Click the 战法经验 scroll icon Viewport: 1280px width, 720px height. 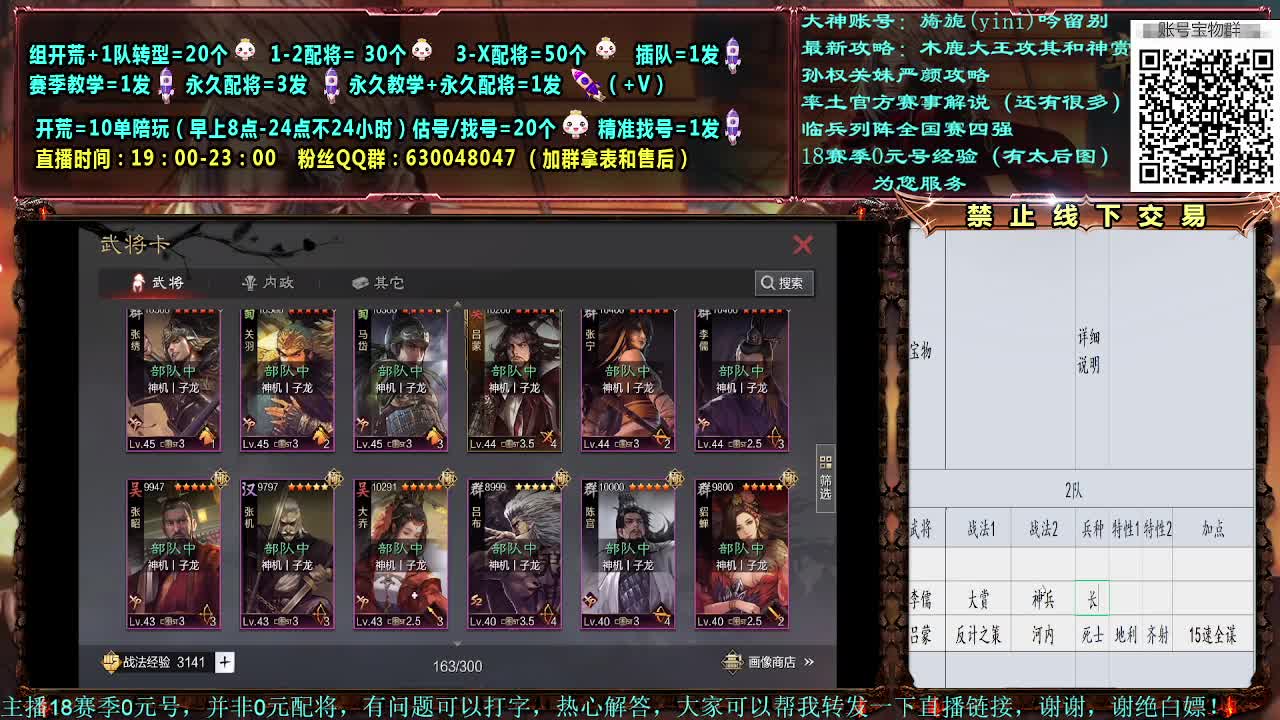[x=110, y=662]
